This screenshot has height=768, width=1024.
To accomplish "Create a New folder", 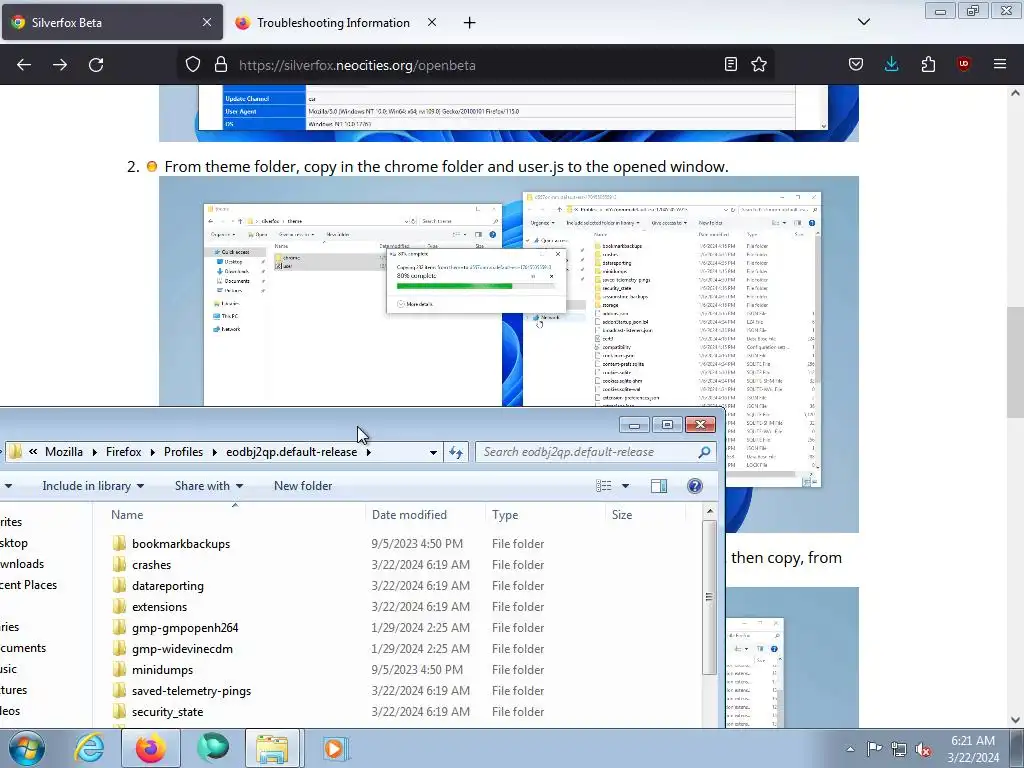I will pyautogui.click(x=303, y=486).
